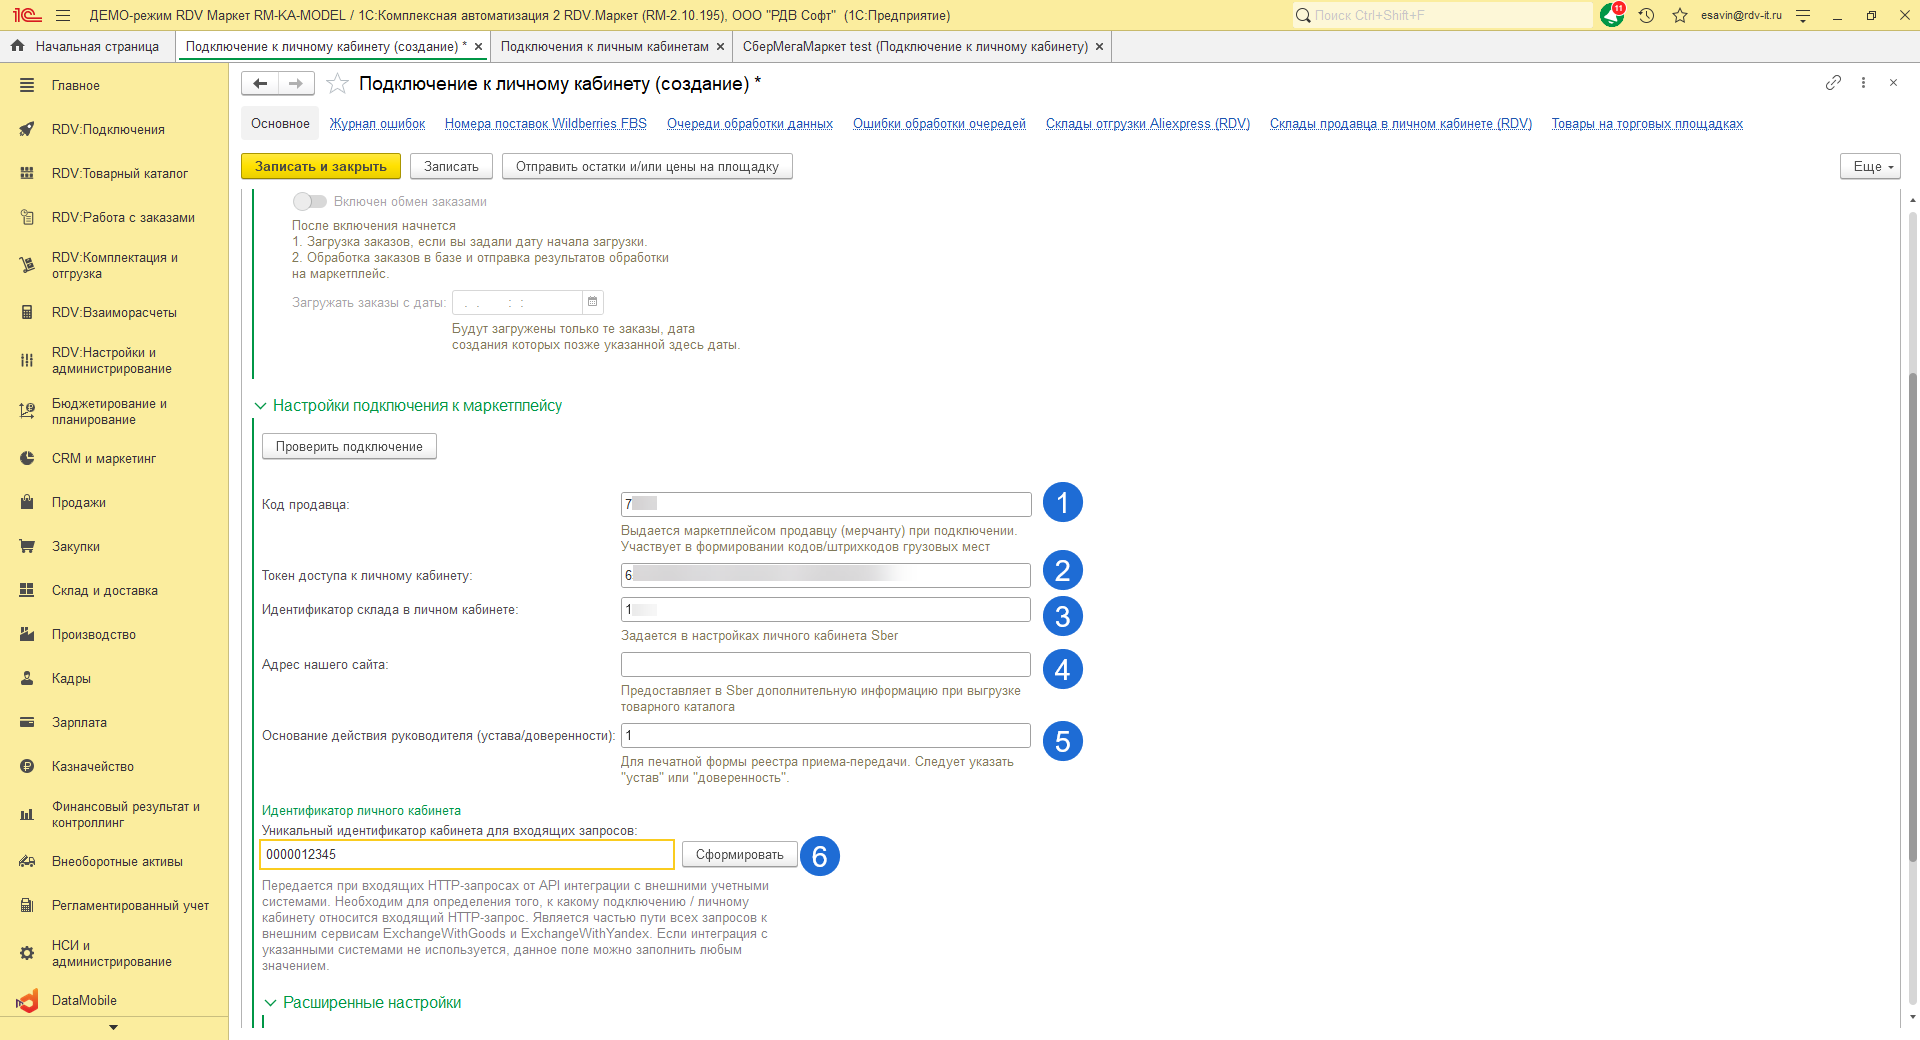Open Ошибки обработки очередей link
Viewport: 1920px width, 1040px height.
point(939,124)
